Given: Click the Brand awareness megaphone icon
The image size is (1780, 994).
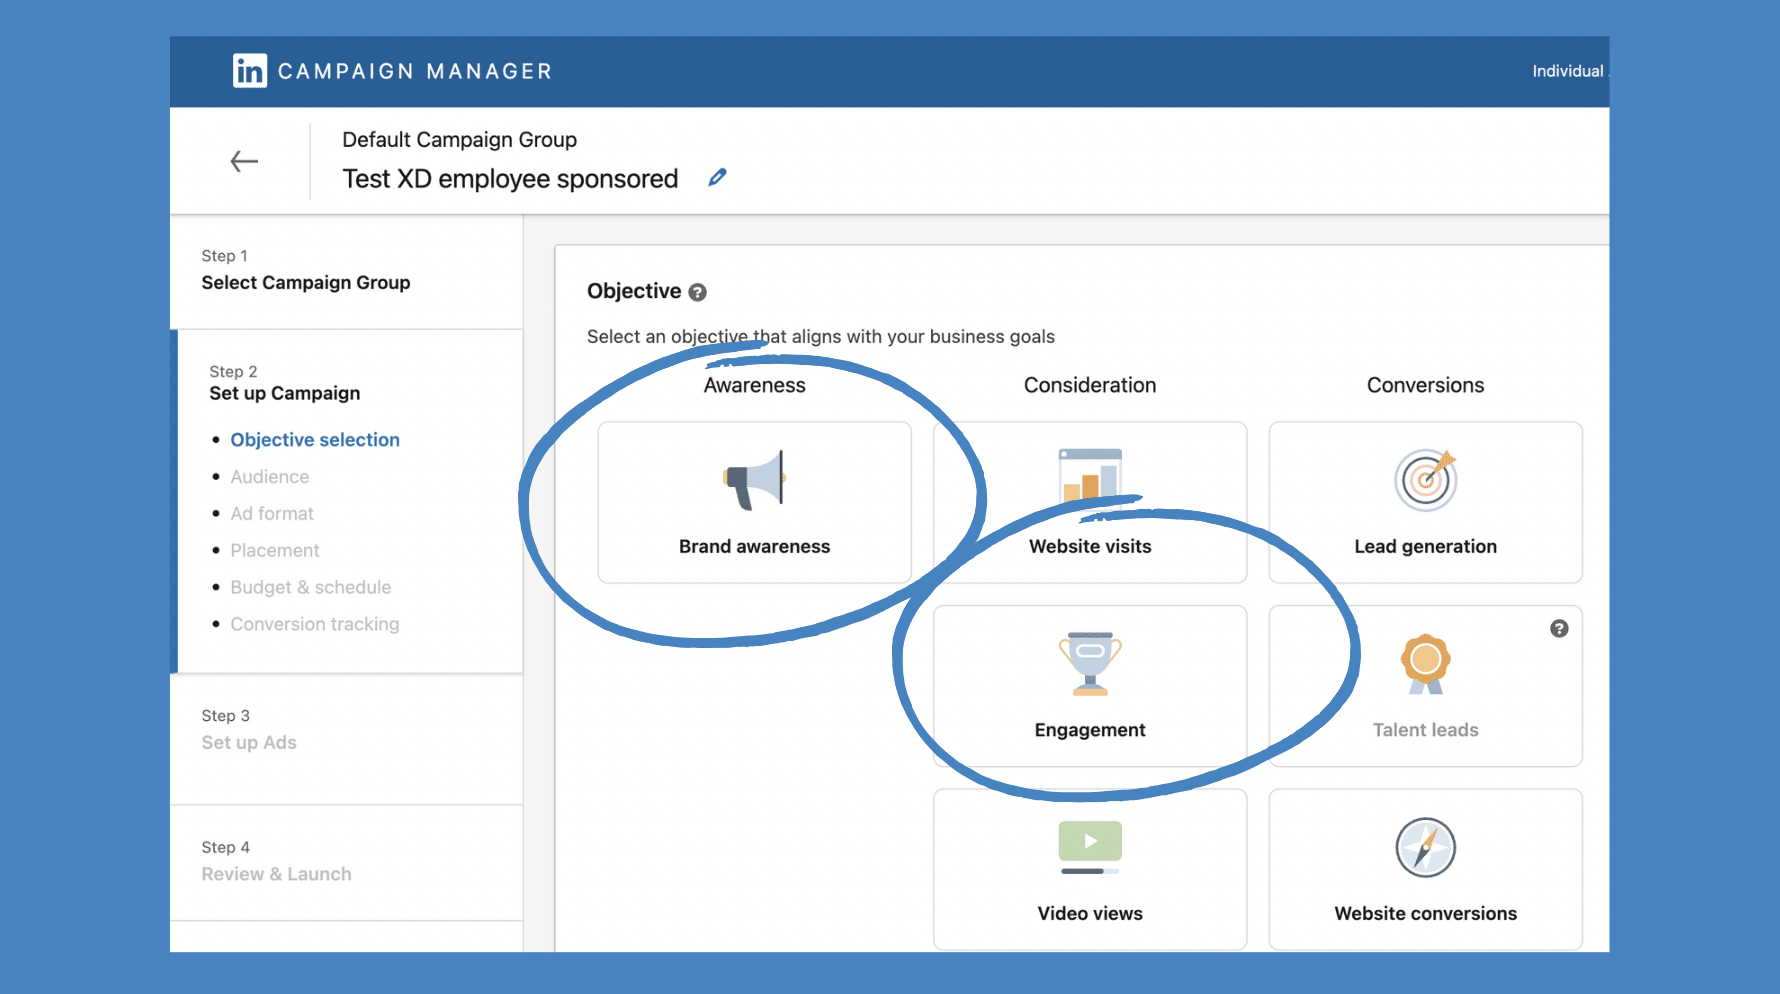Looking at the screenshot, I should click(x=754, y=481).
